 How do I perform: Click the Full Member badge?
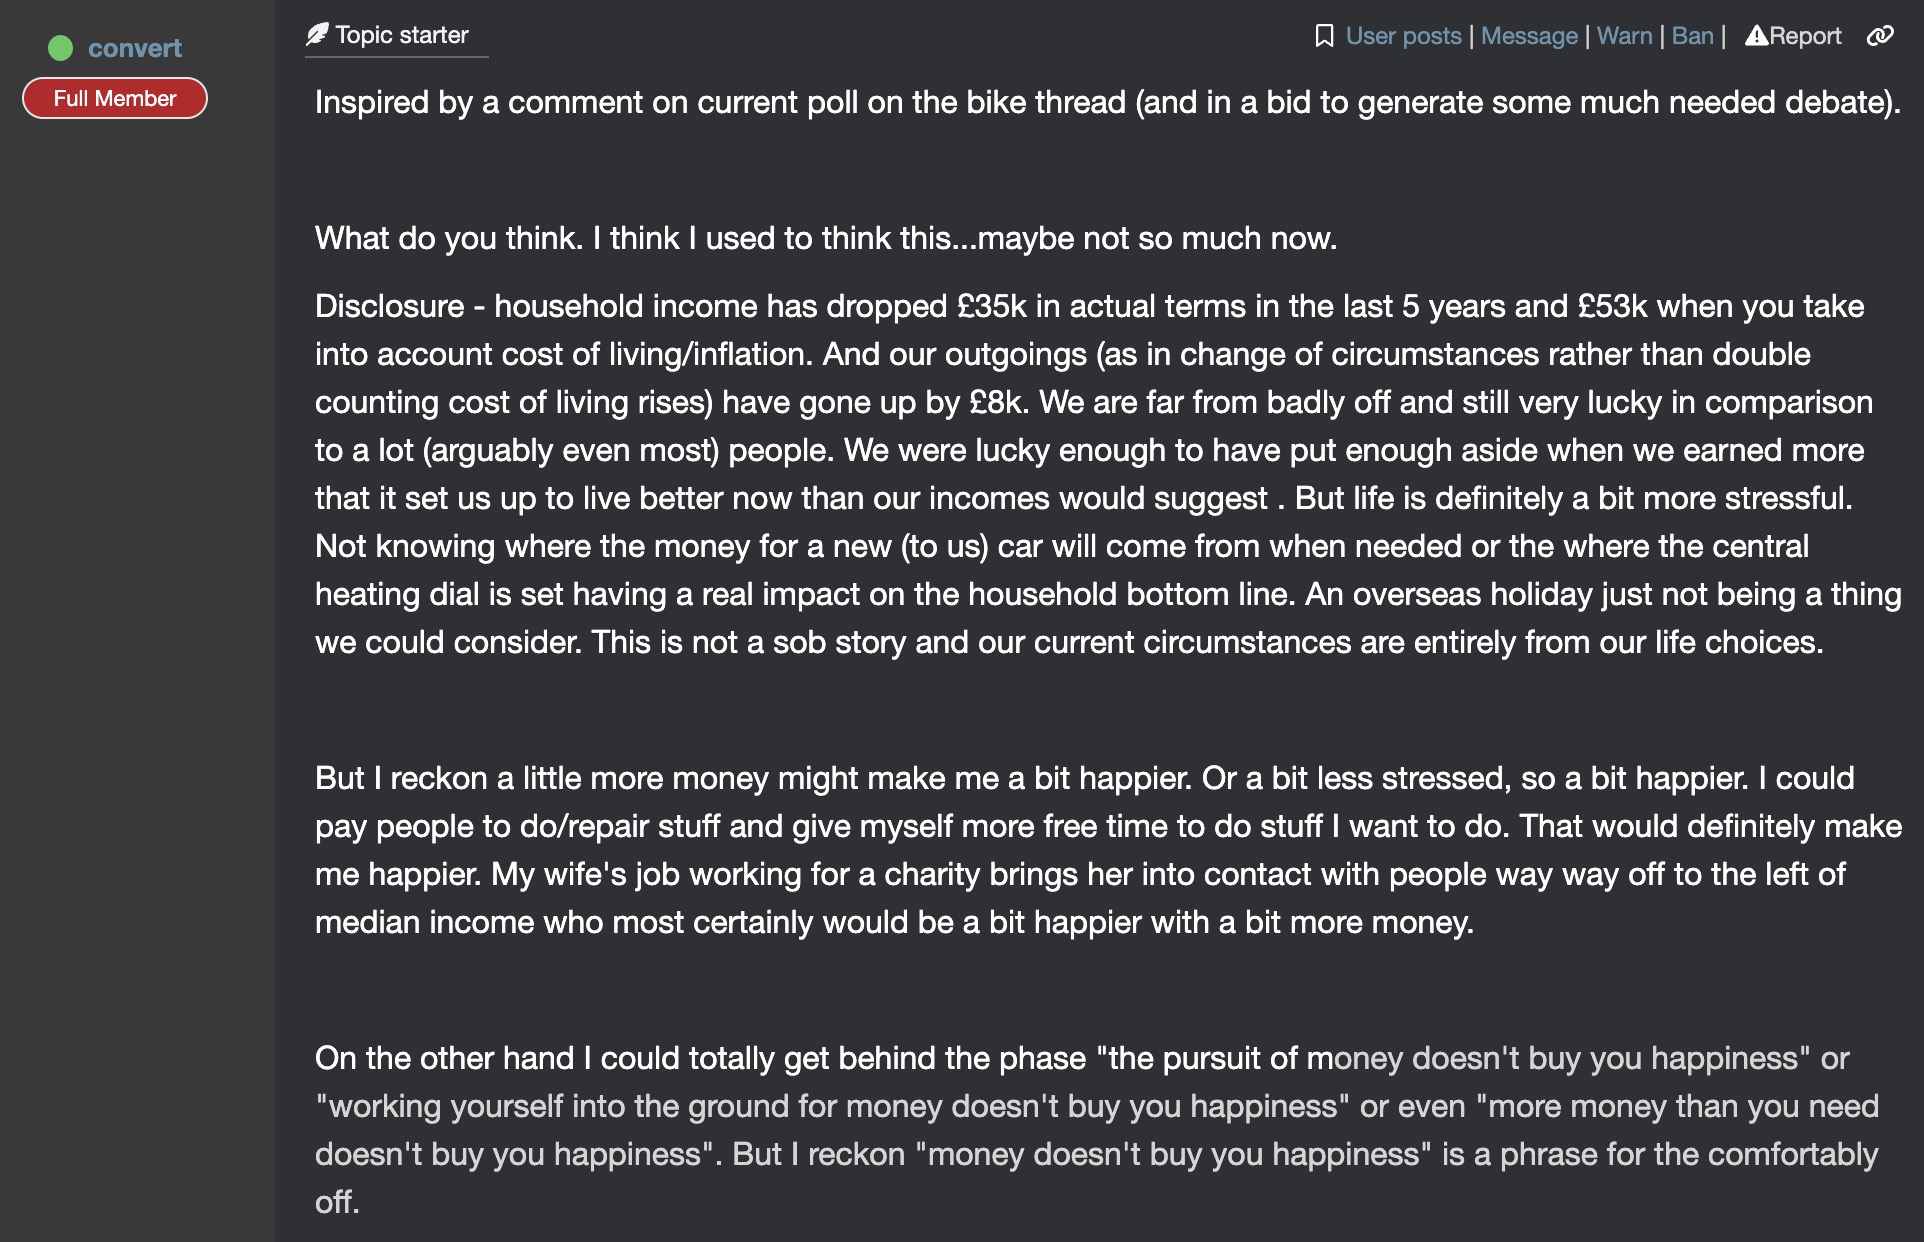click(x=115, y=98)
